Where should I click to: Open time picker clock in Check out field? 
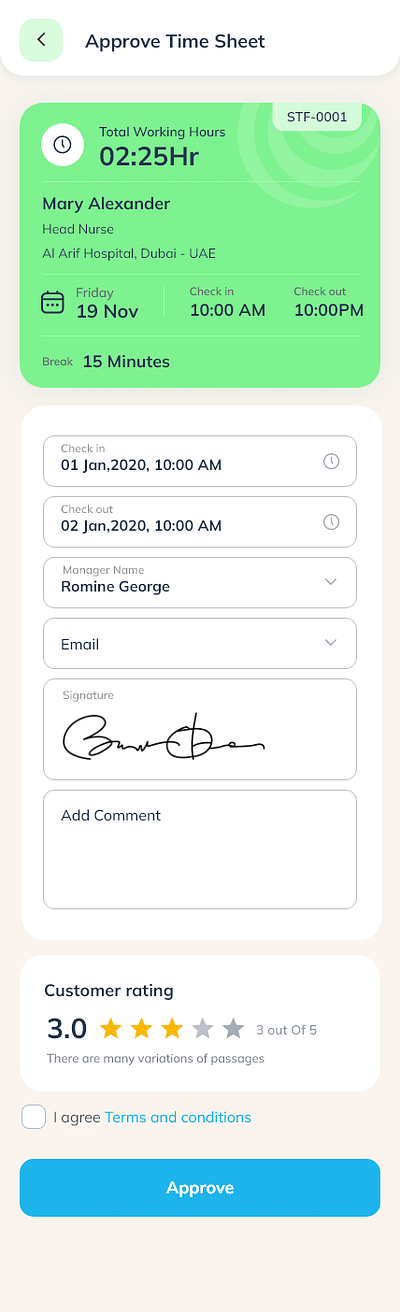(x=331, y=522)
